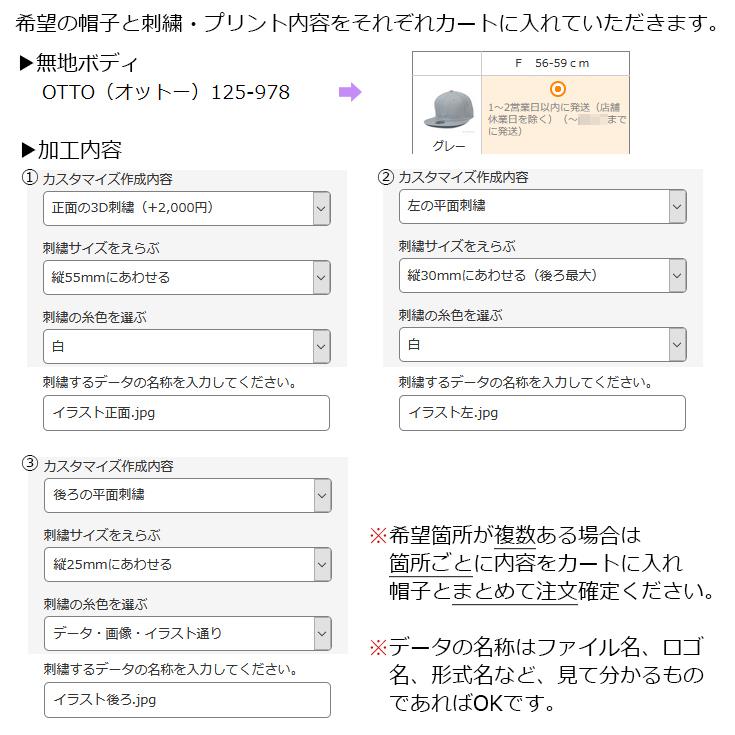This screenshot has width=735, height=735.
Task: Open the 後ろの平面刺繍 customization dropdown
Action: (x=186, y=495)
